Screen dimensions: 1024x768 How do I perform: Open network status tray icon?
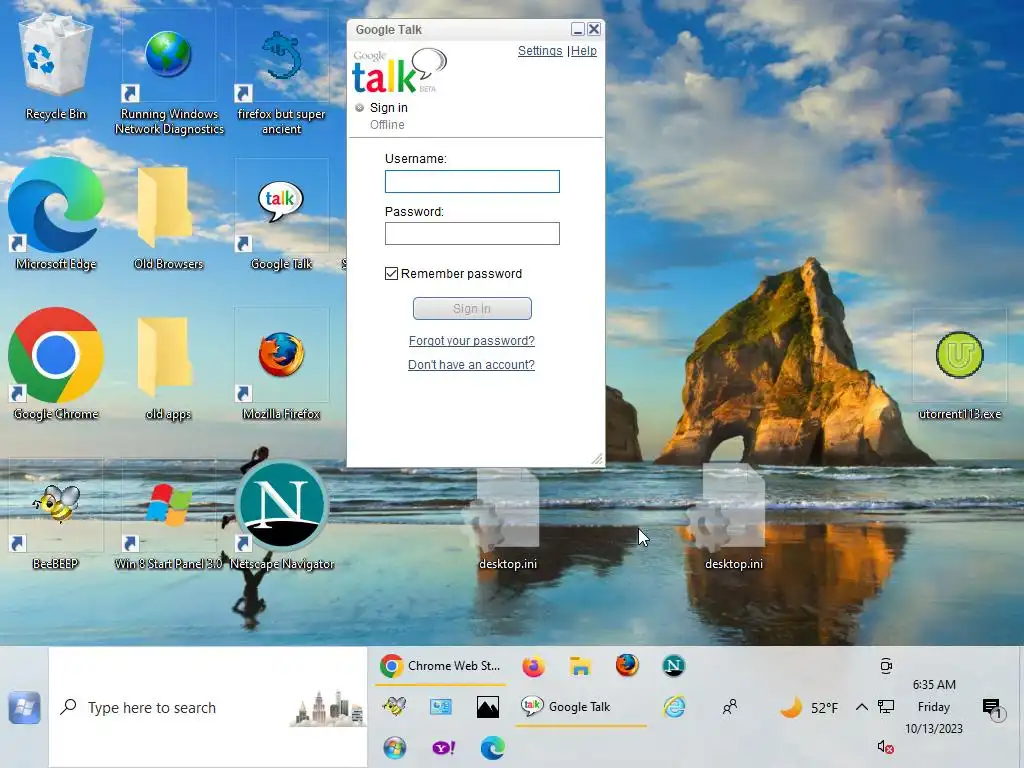(886, 706)
